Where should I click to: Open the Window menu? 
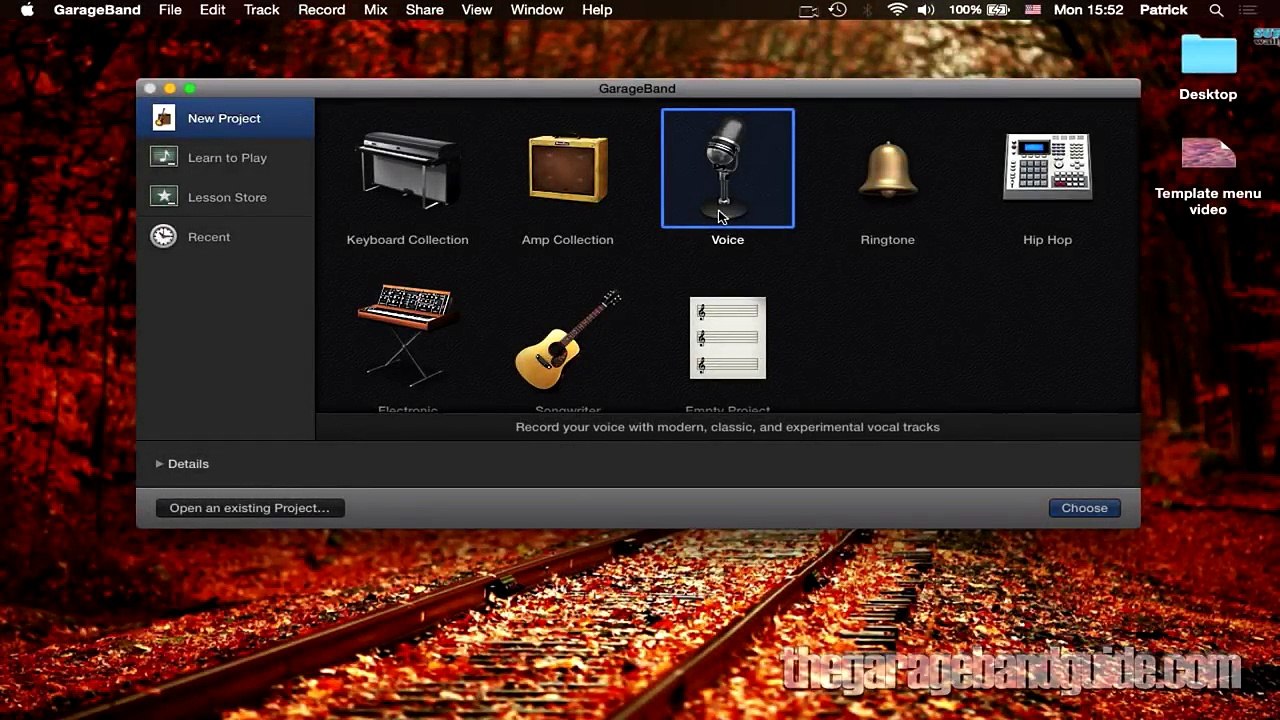click(537, 10)
